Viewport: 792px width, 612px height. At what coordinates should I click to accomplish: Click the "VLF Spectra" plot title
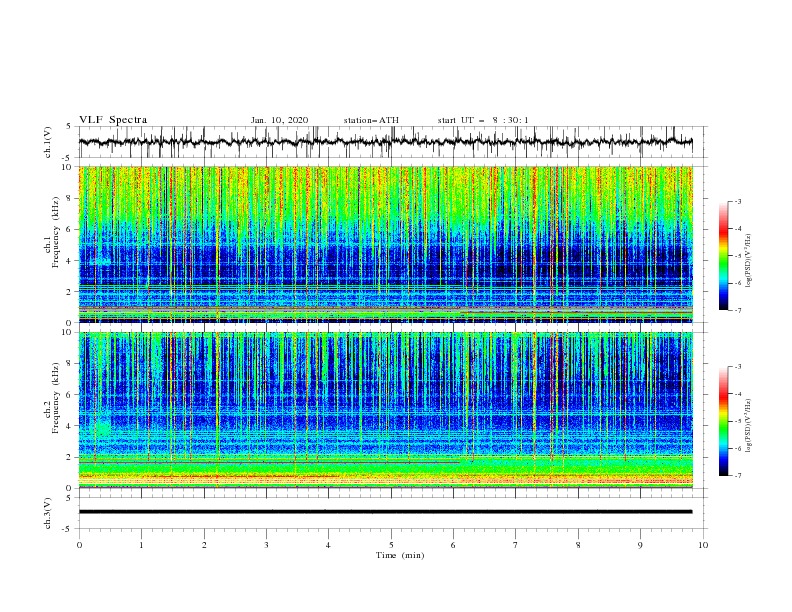click(x=113, y=120)
